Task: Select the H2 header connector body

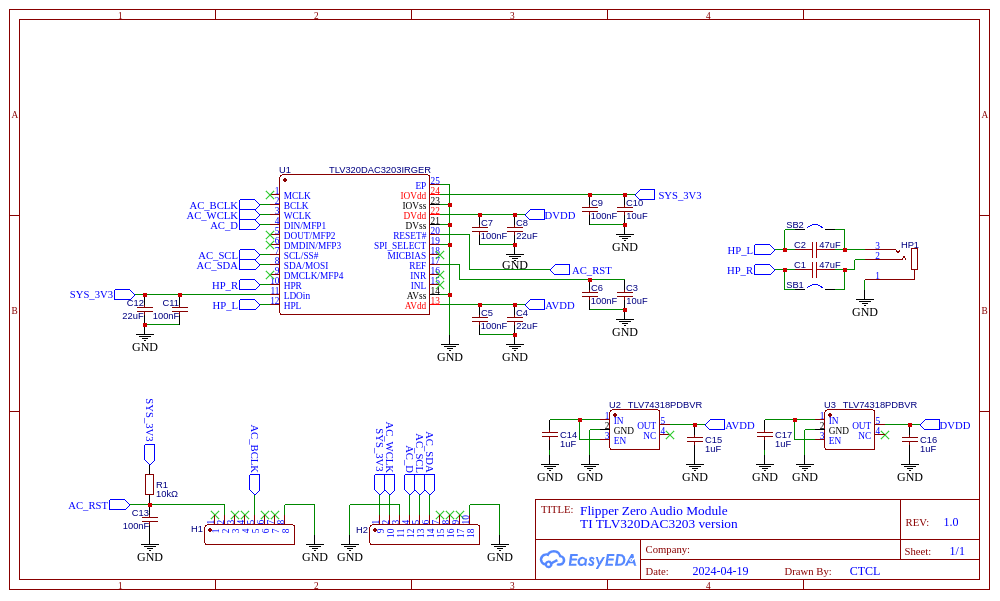Action: click(x=424, y=534)
